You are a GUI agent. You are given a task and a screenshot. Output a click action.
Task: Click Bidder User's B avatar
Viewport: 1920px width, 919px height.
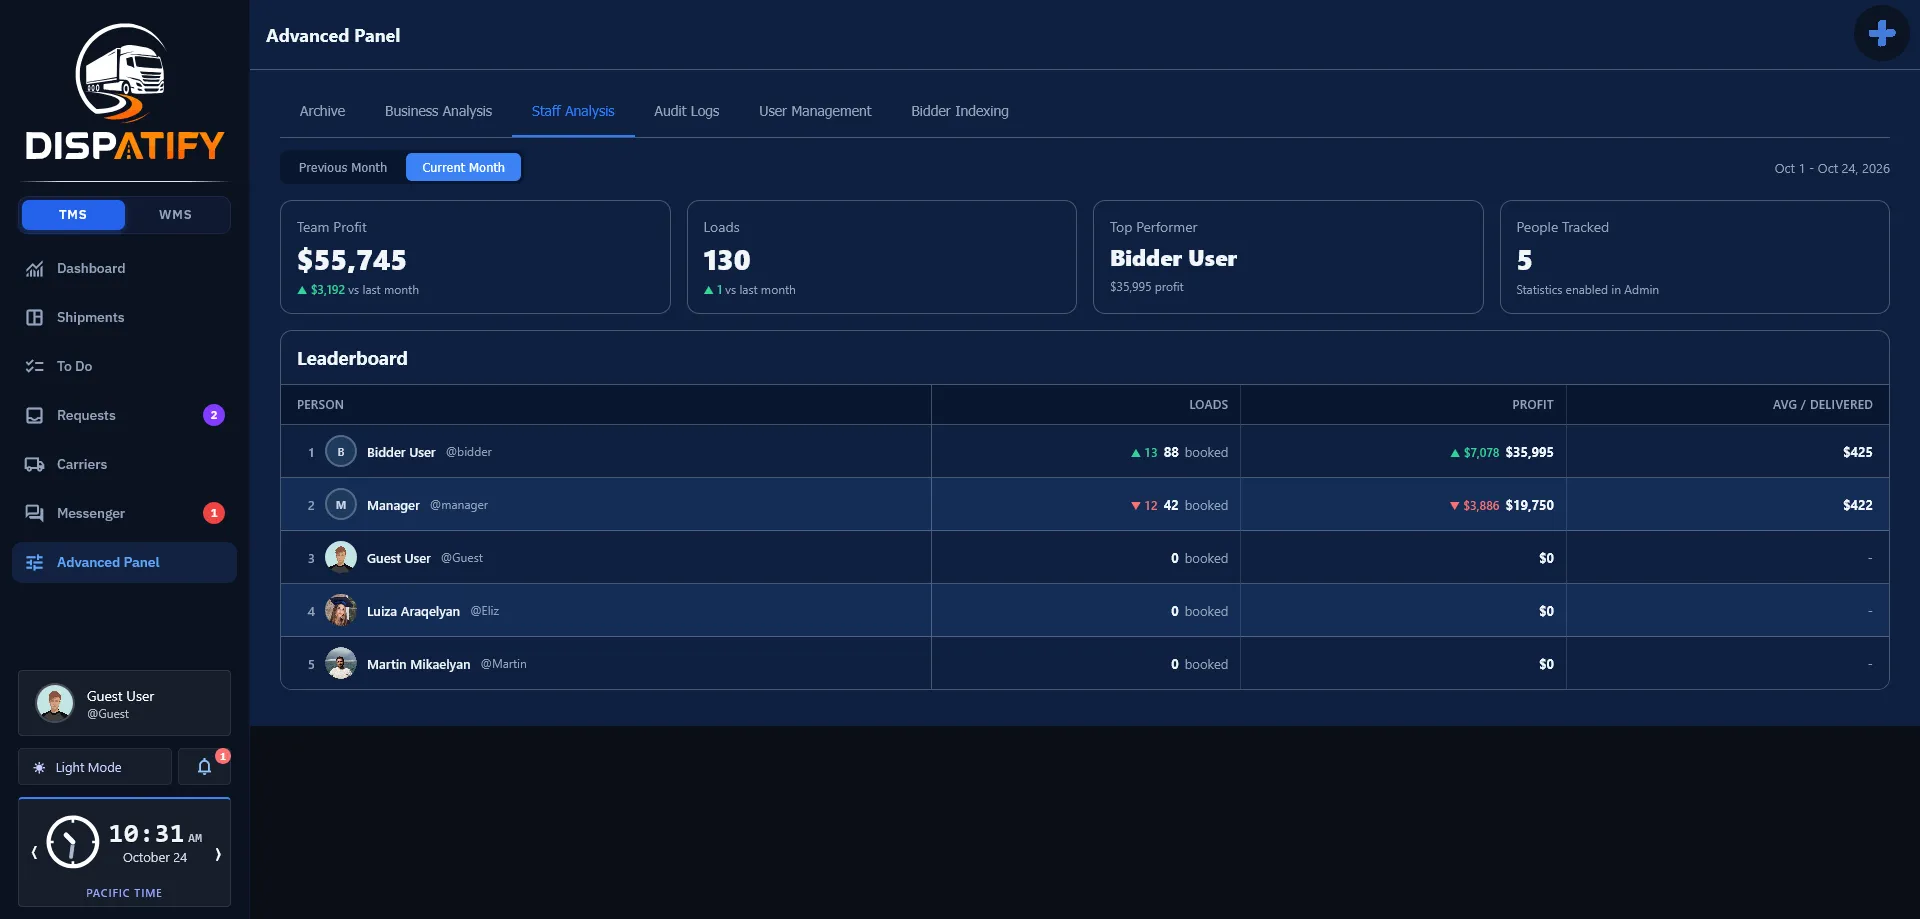(x=341, y=452)
